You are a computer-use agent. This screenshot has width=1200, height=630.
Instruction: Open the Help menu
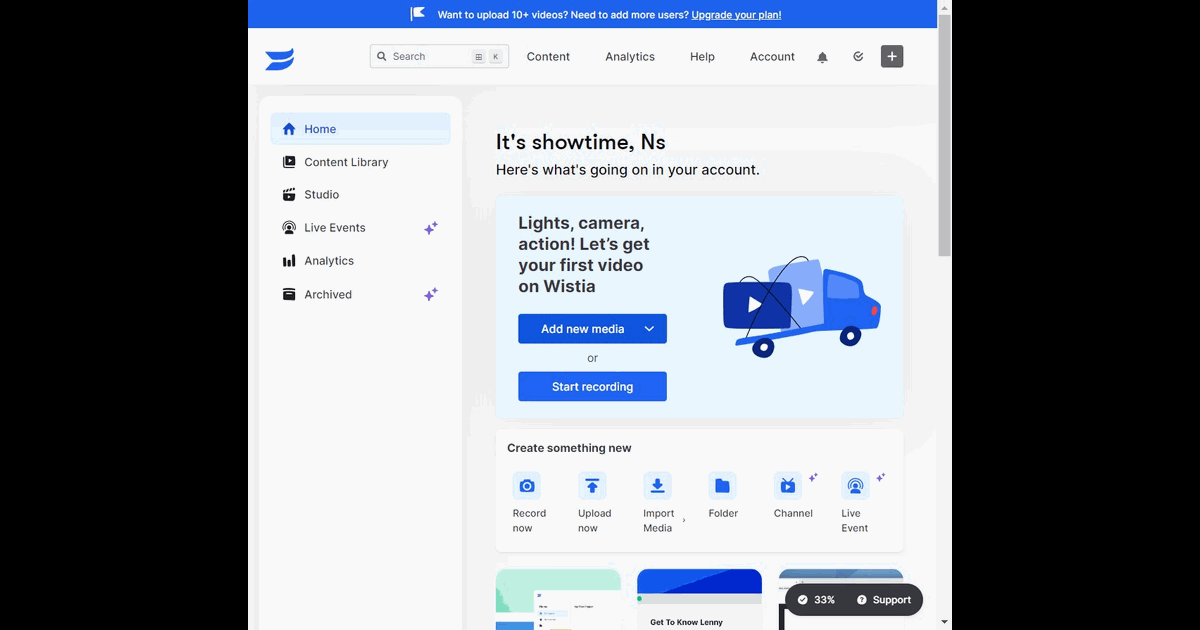coord(702,57)
